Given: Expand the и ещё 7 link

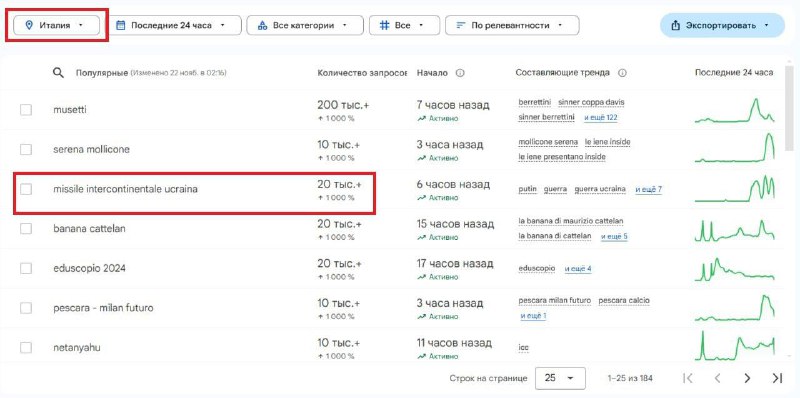Looking at the screenshot, I should point(648,190).
